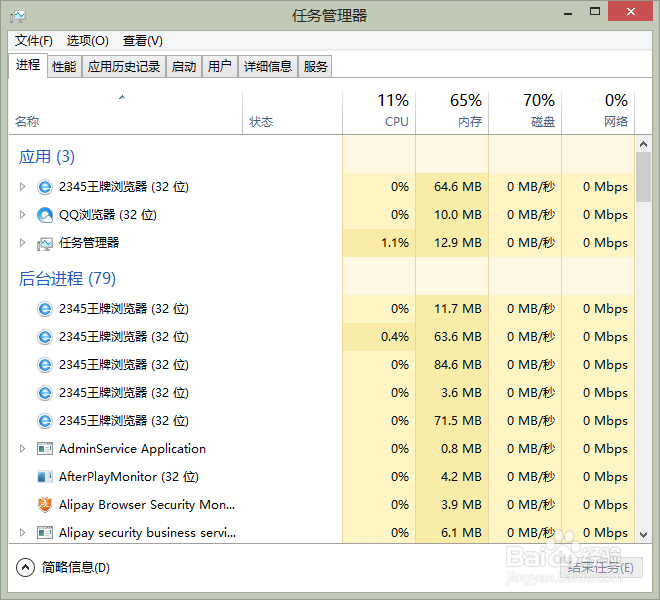Viewport: 660px width, 600px height.
Task: Expand the Alipay security business service entry
Action: coord(22,533)
